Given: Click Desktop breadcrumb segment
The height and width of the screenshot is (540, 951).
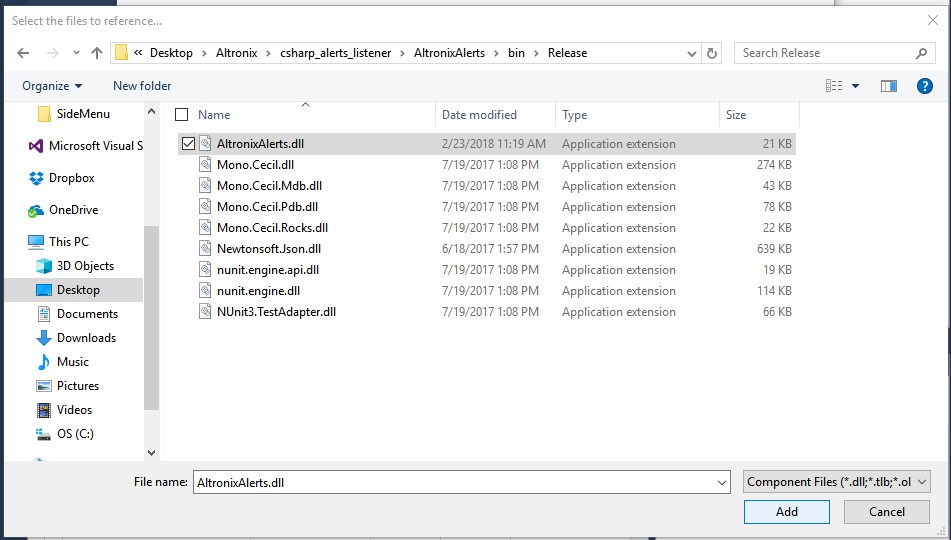Looking at the screenshot, I should pos(171,53).
